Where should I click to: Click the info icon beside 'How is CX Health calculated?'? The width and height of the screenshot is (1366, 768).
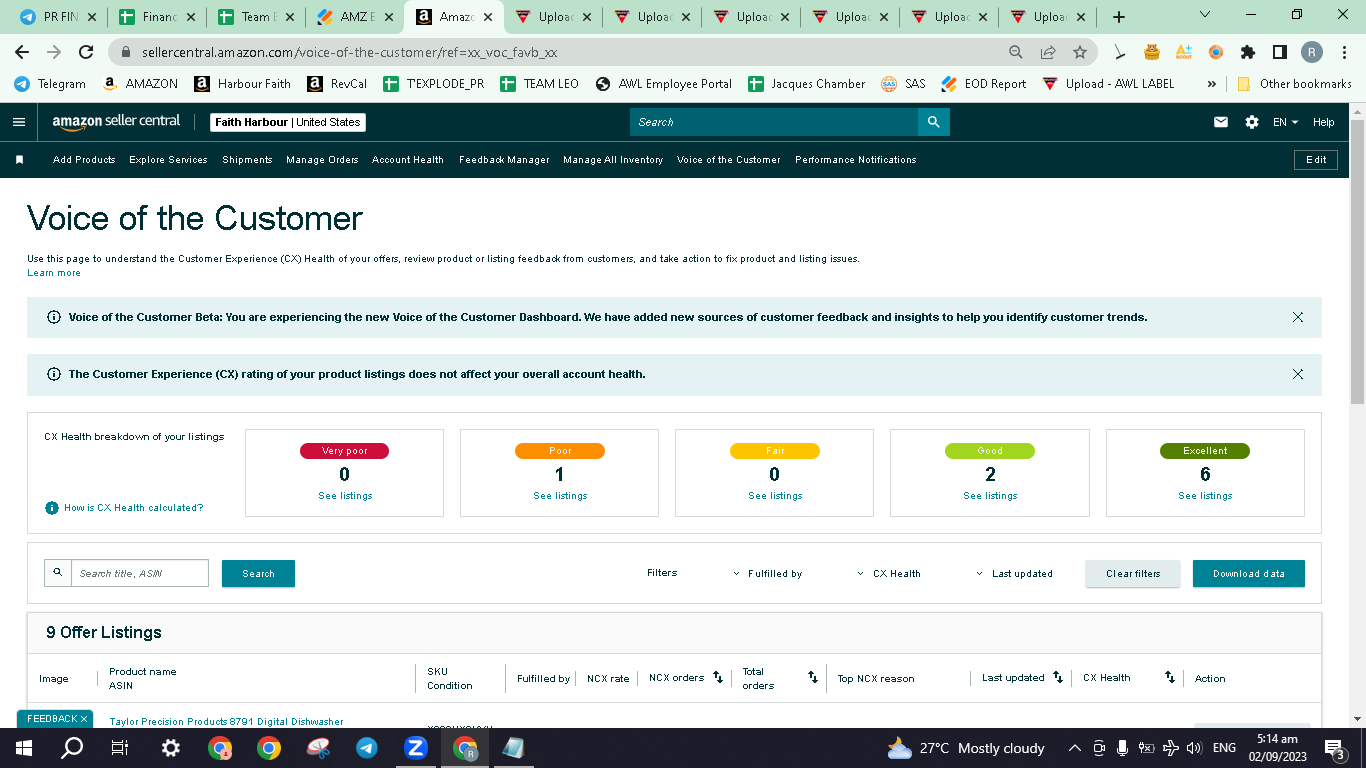pyautogui.click(x=52, y=508)
